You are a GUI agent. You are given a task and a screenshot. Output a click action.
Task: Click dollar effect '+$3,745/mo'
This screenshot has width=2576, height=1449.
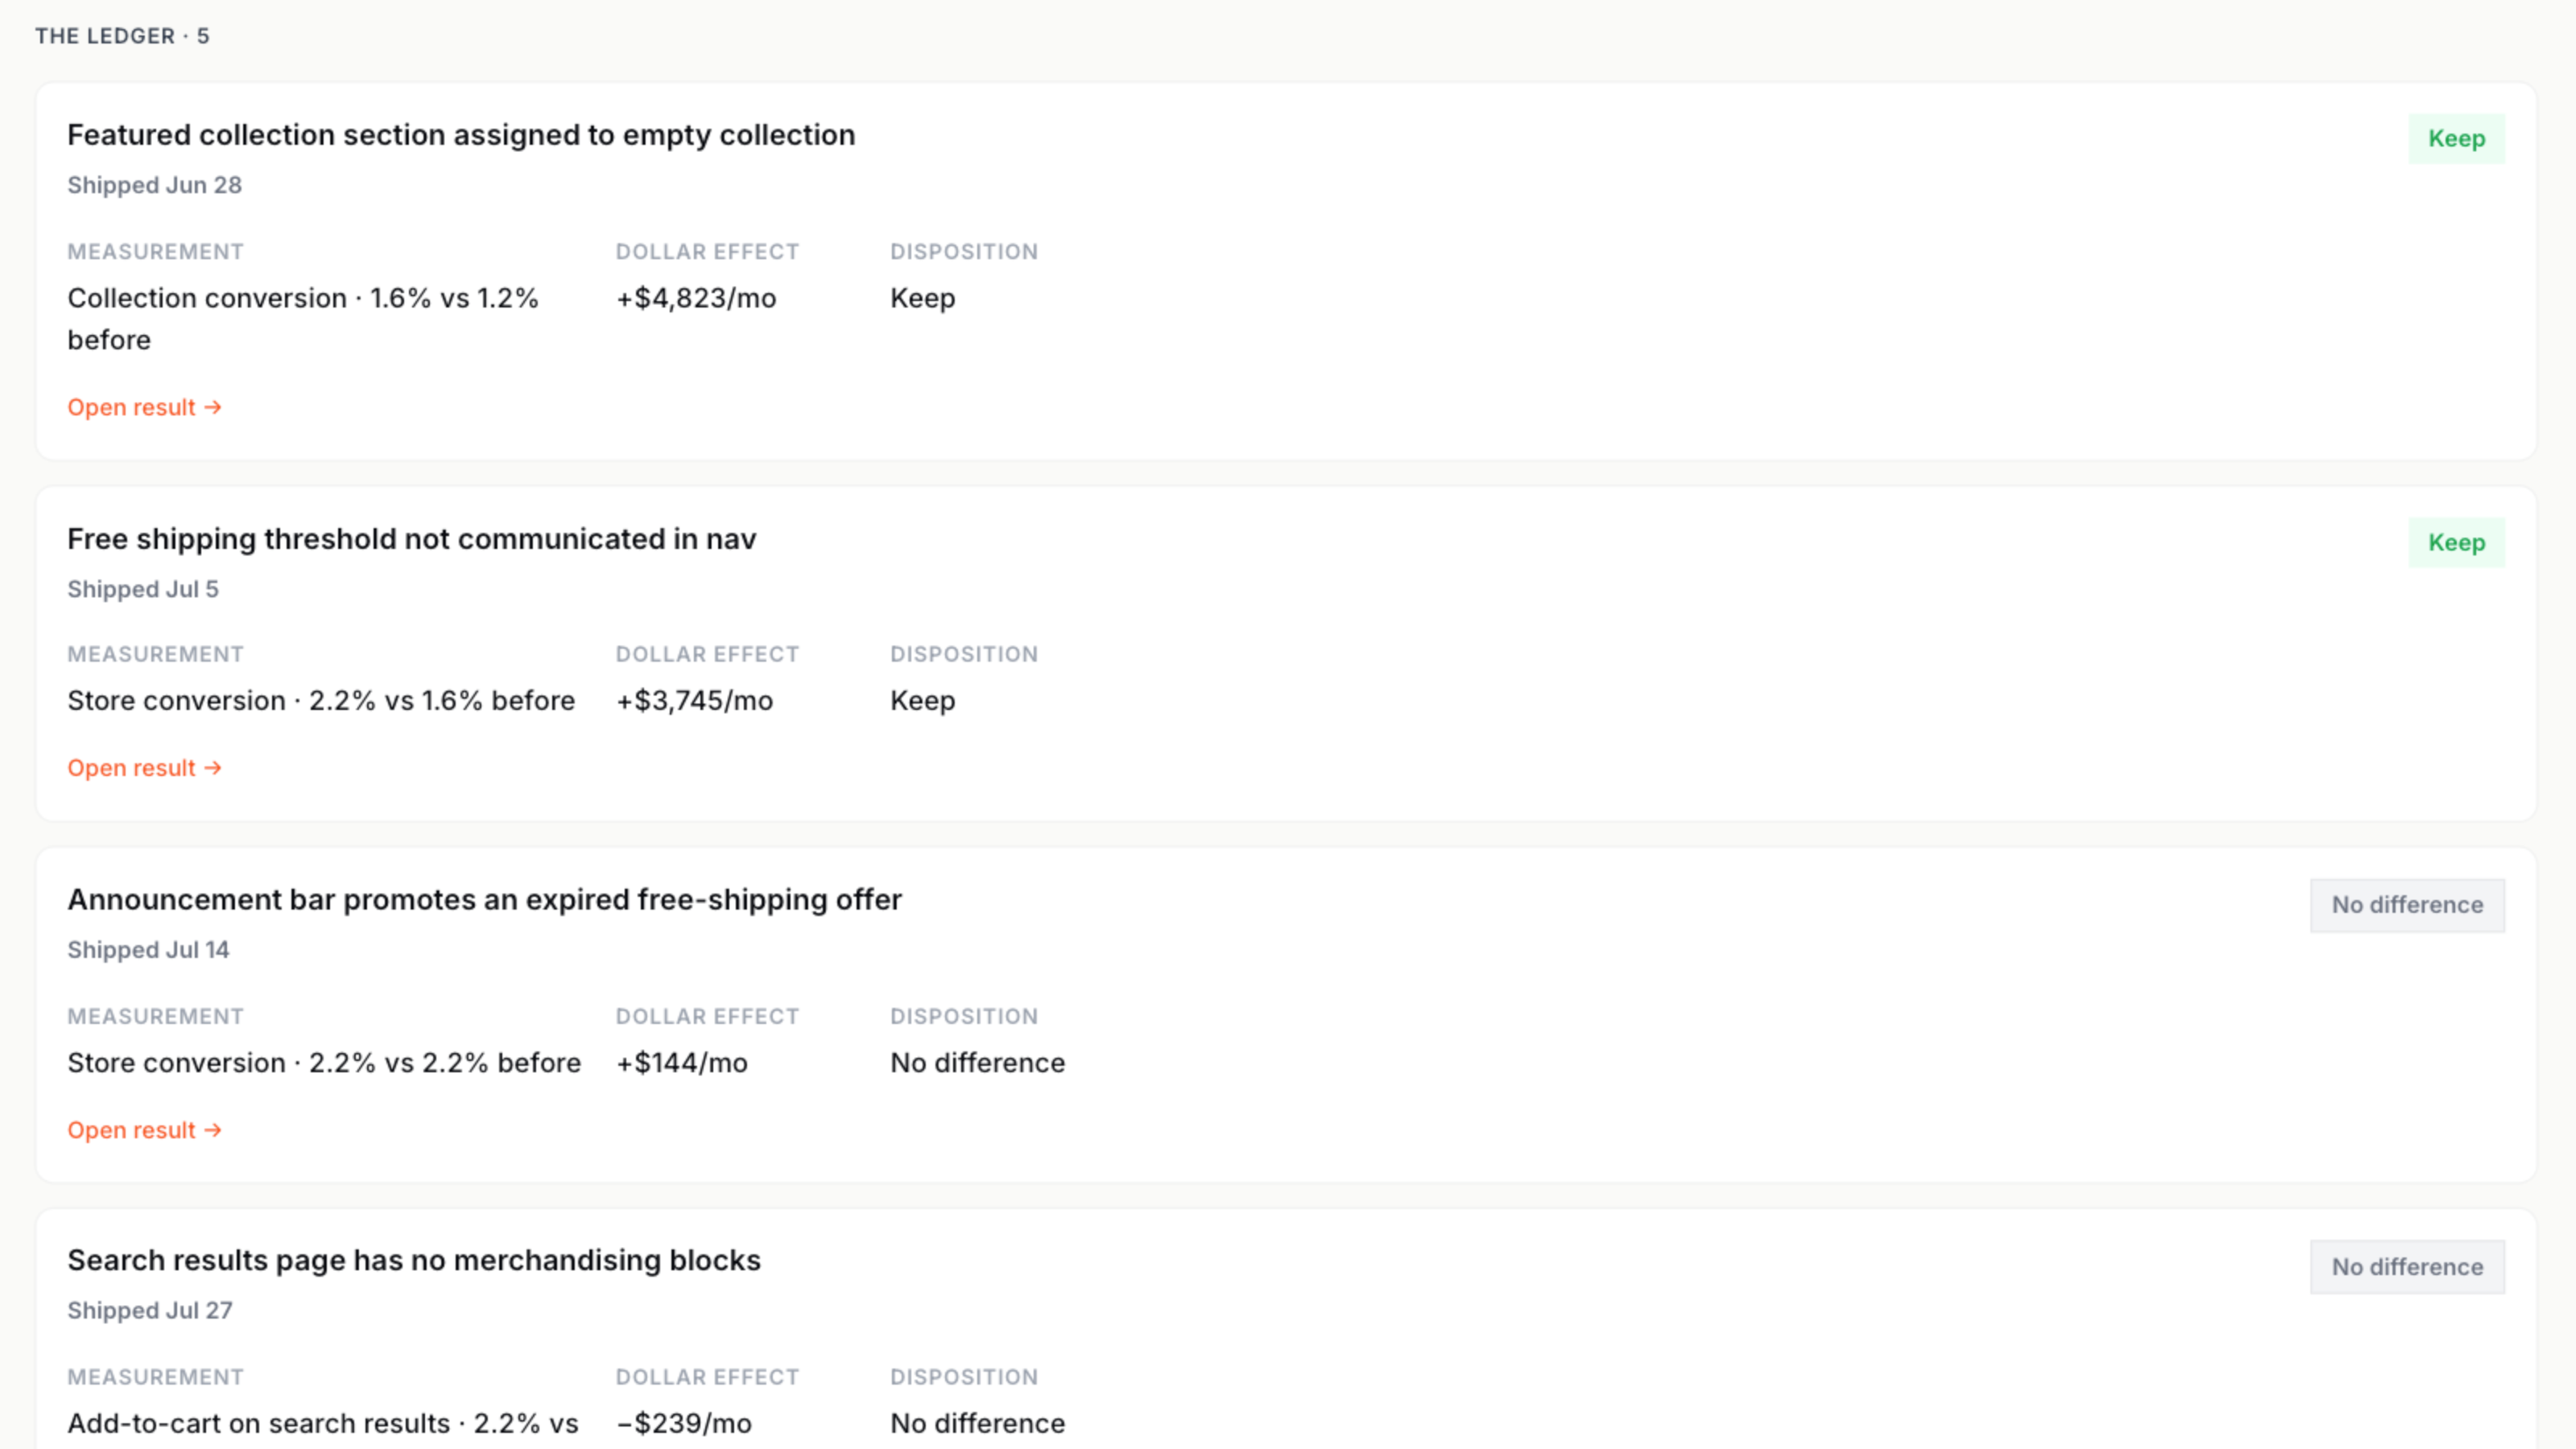[694, 701]
